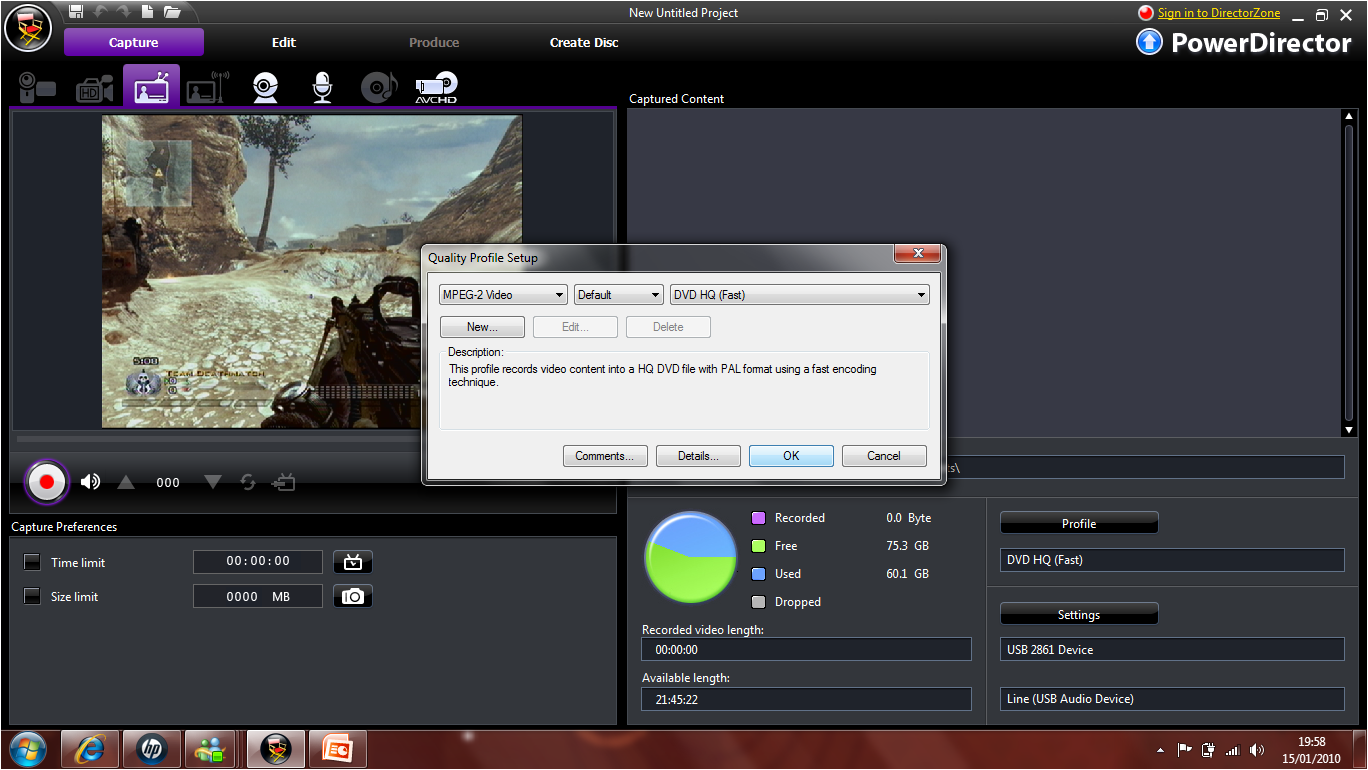Click the grey Dropped color swatch
This screenshot has width=1368, height=770.
click(758, 602)
